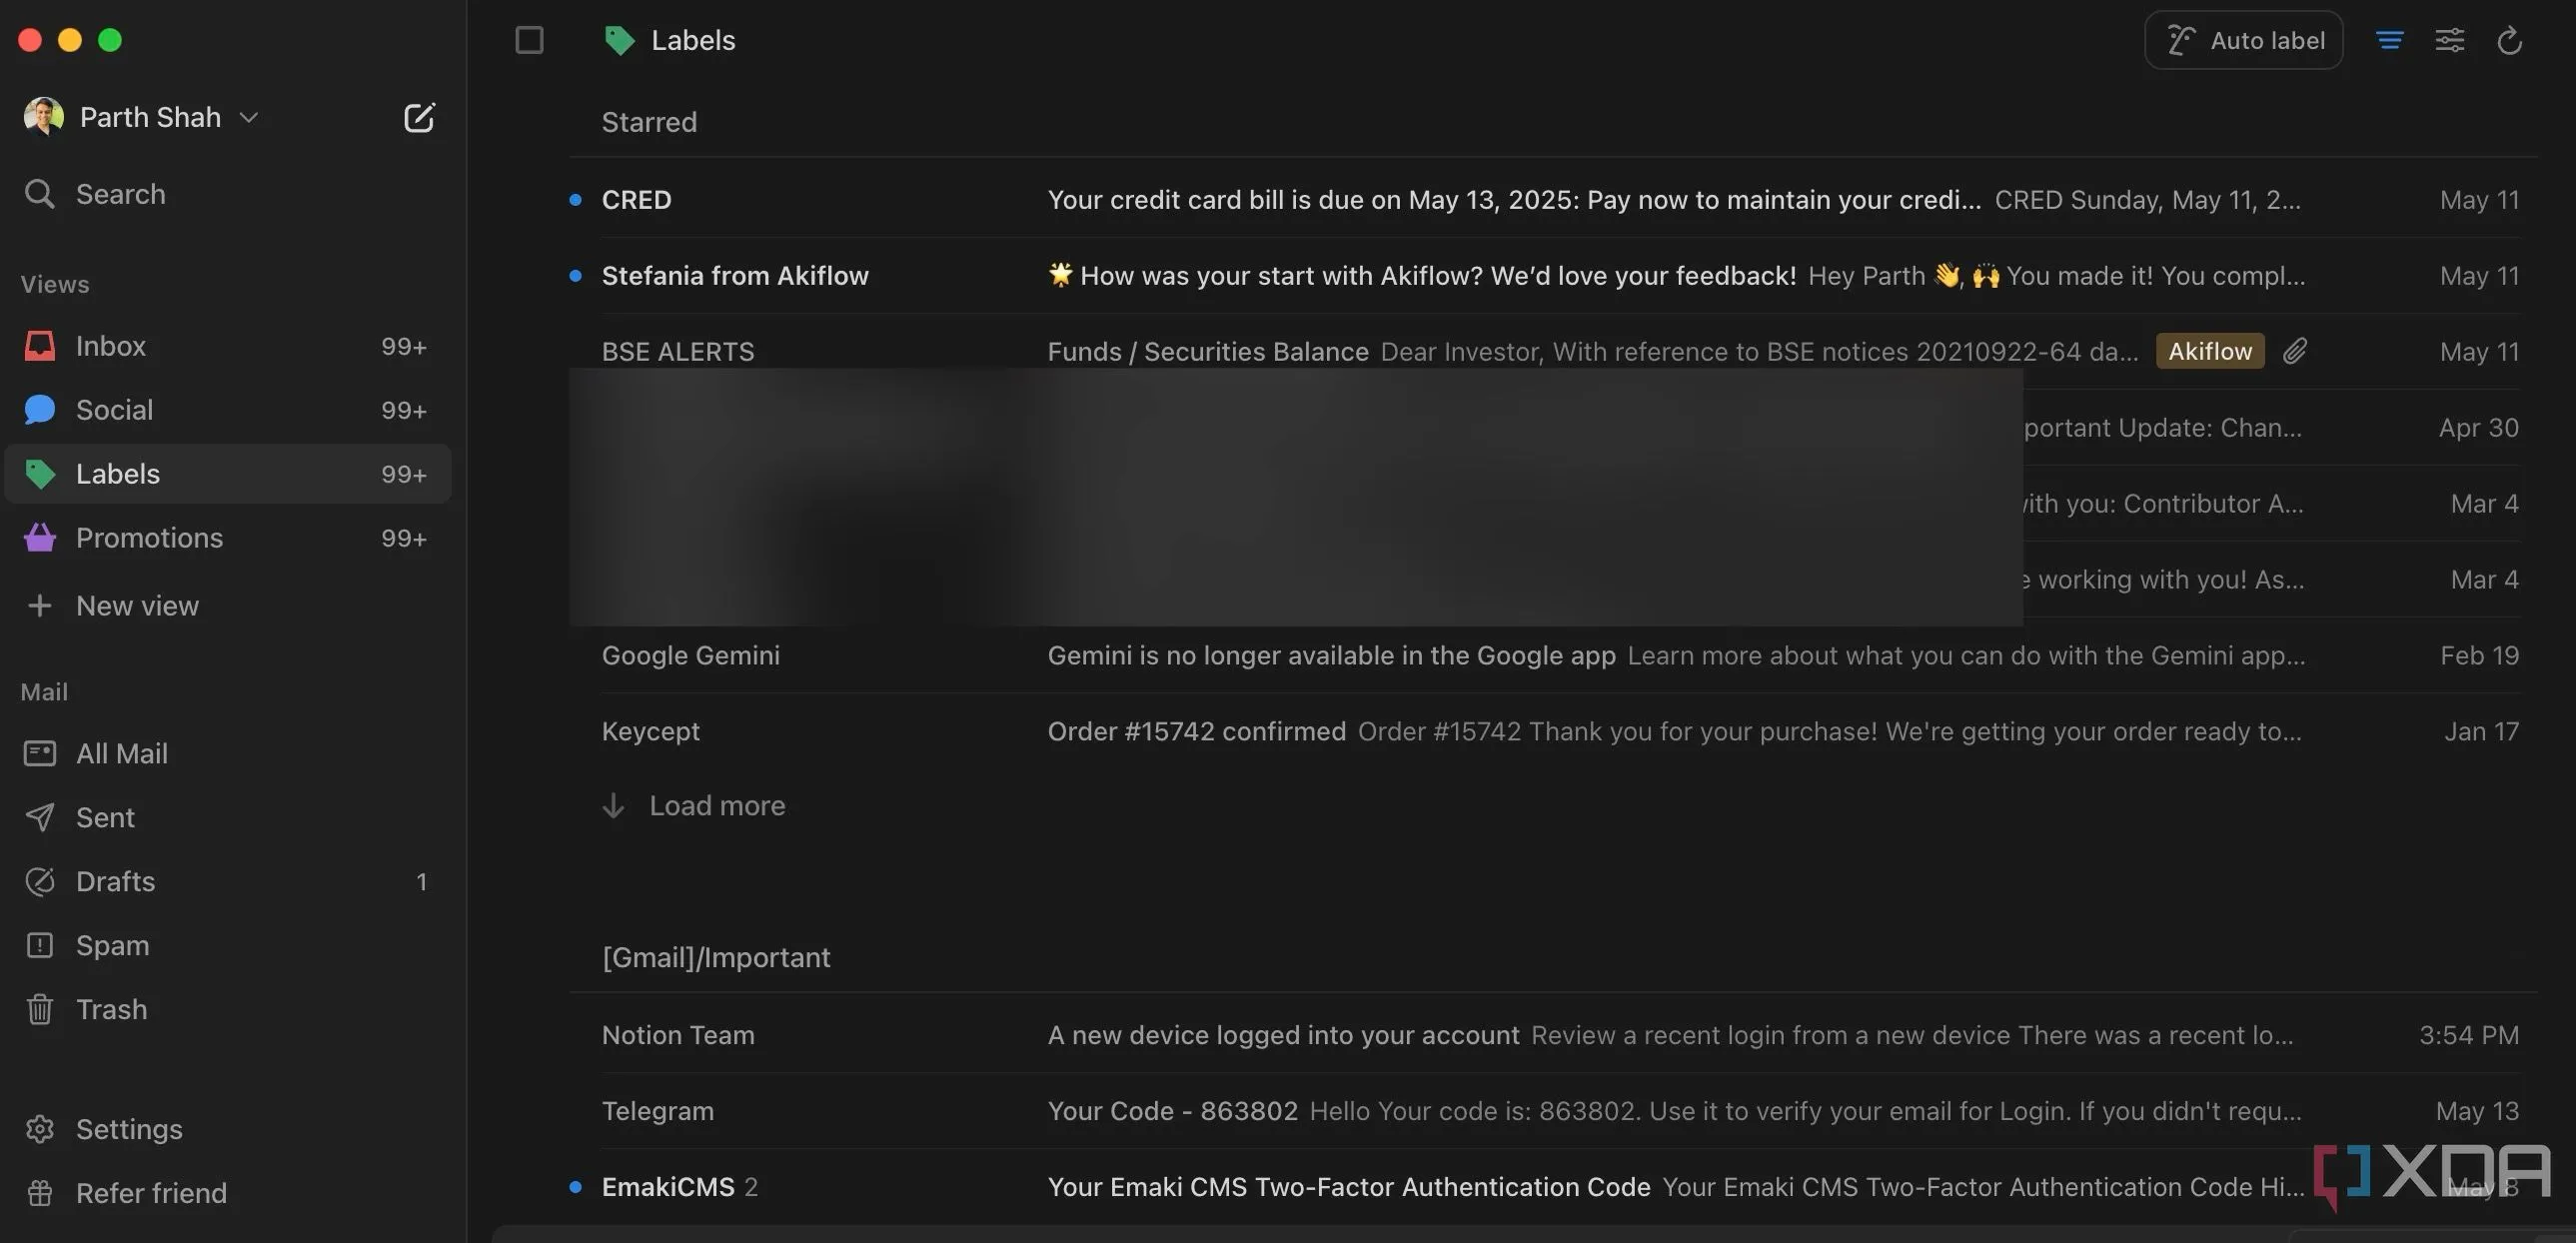Click the Sent paper plane icon
This screenshot has height=1243, width=2576.
pyautogui.click(x=39, y=817)
